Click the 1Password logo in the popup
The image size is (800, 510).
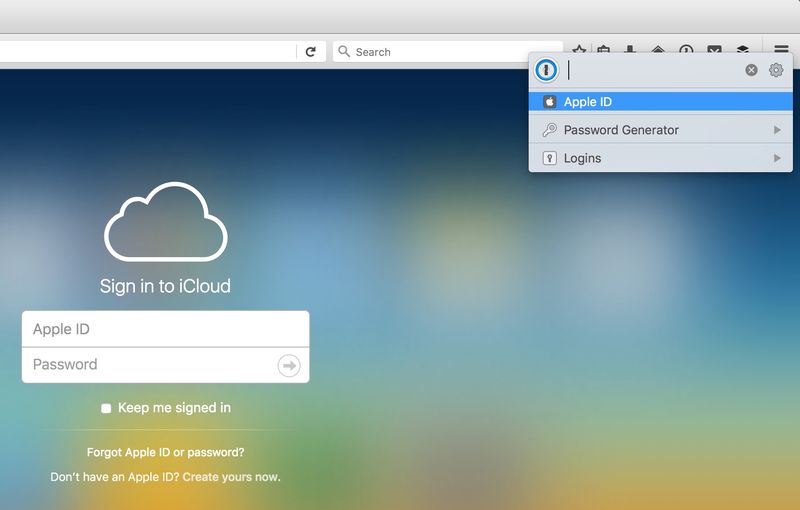[546, 70]
